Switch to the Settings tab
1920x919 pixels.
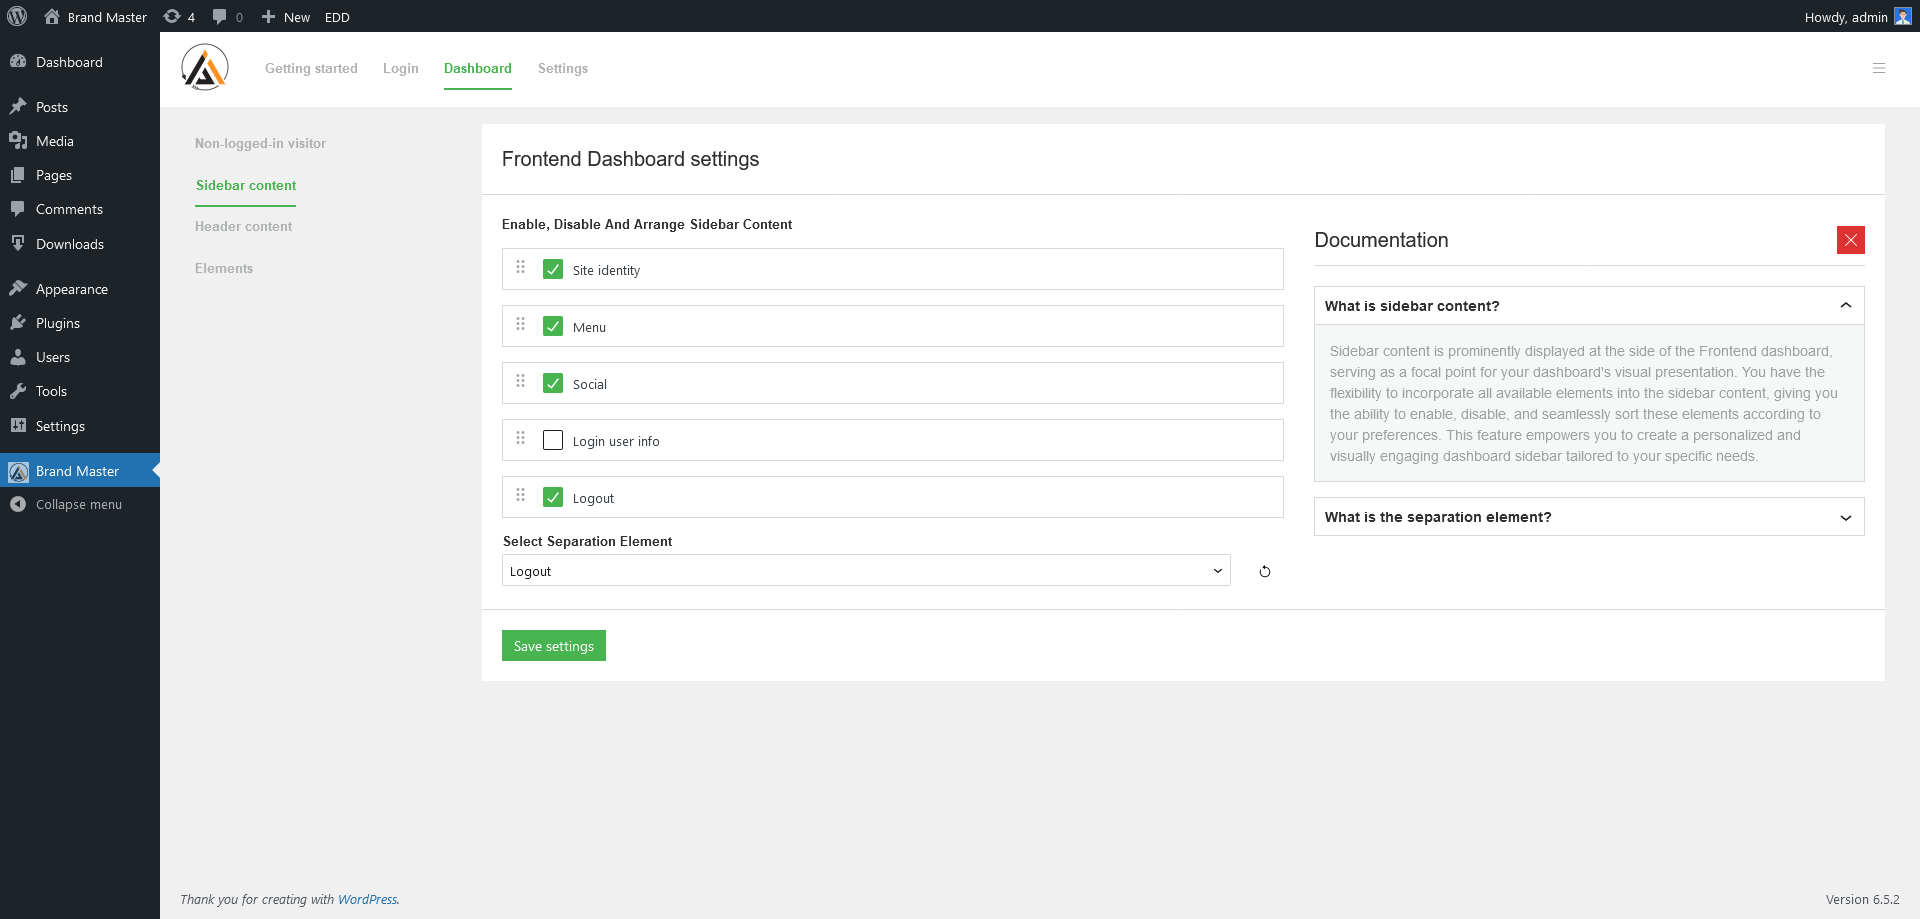click(x=562, y=68)
